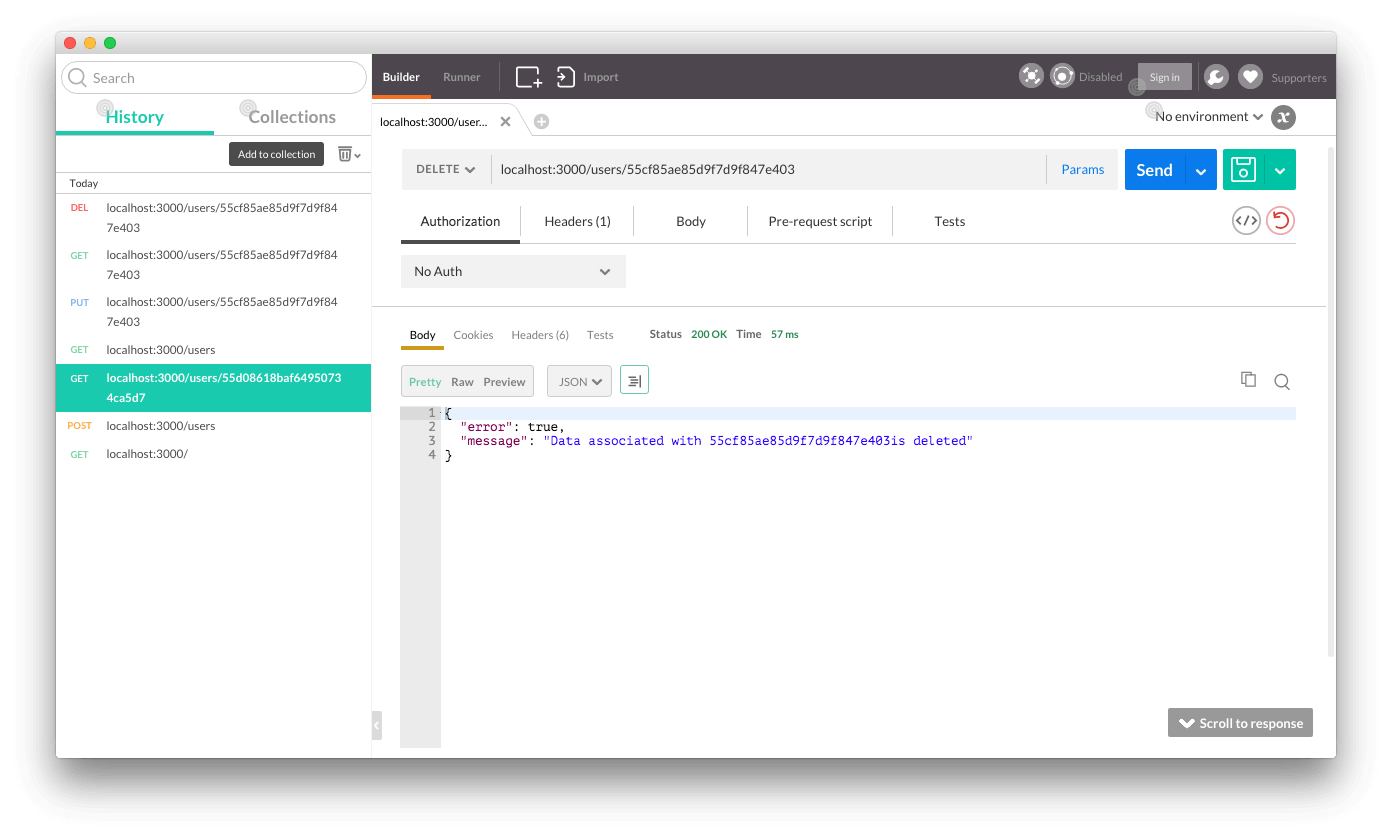Open the Headers (1) request tab
The image size is (1392, 838).
click(x=577, y=222)
